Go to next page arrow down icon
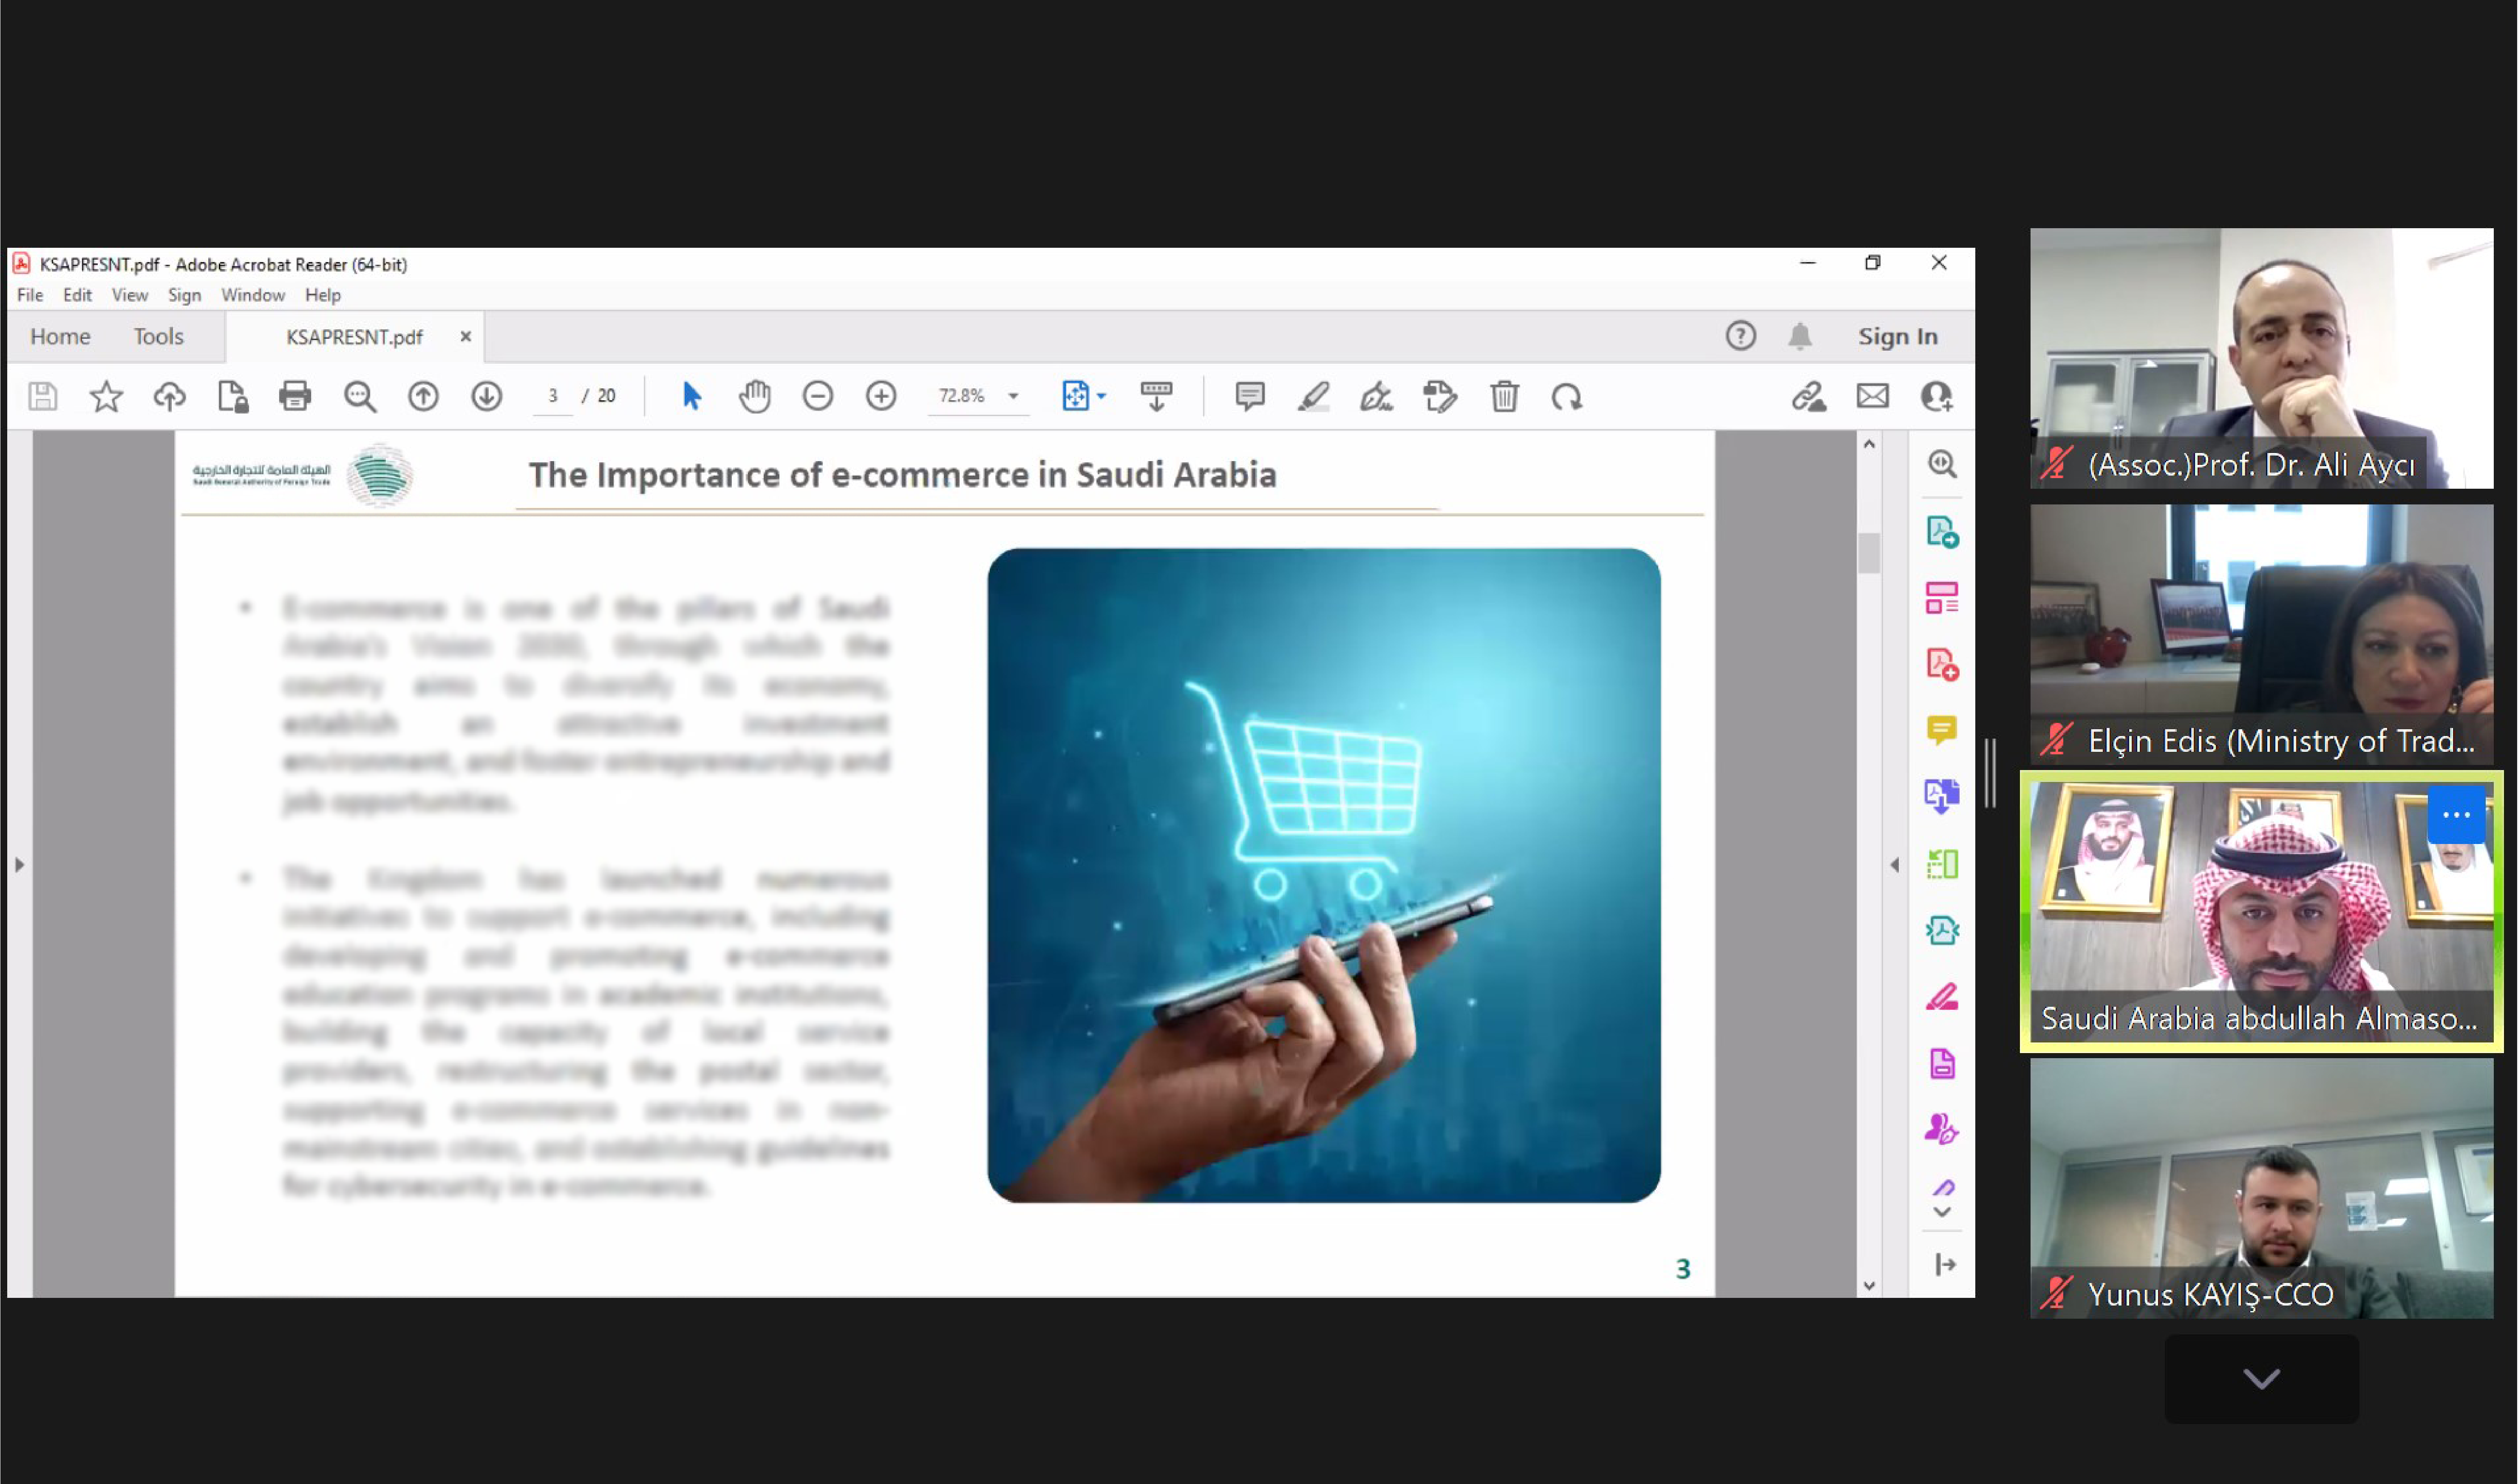This screenshot has height=1484, width=2518. click(487, 396)
